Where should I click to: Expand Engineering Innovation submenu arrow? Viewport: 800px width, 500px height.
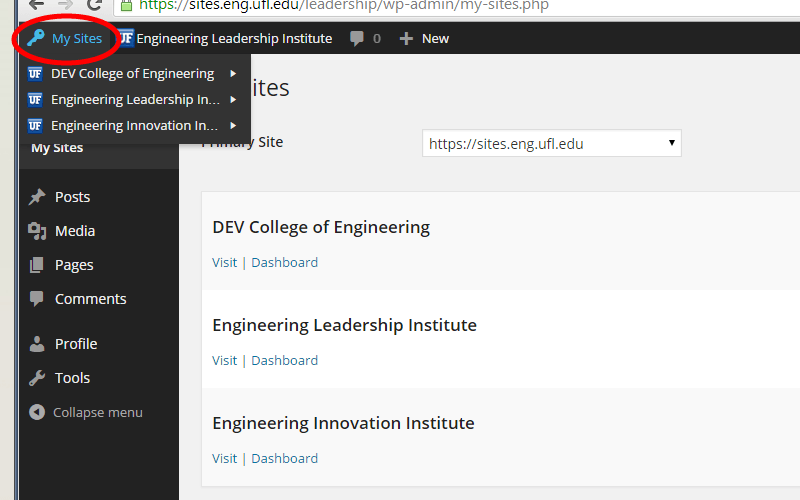(x=233, y=125)
